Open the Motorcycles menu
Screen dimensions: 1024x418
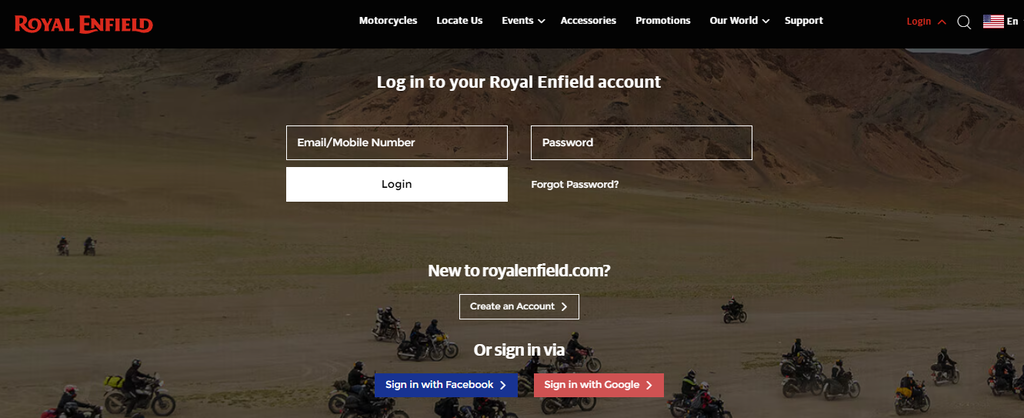coord(388,20)
